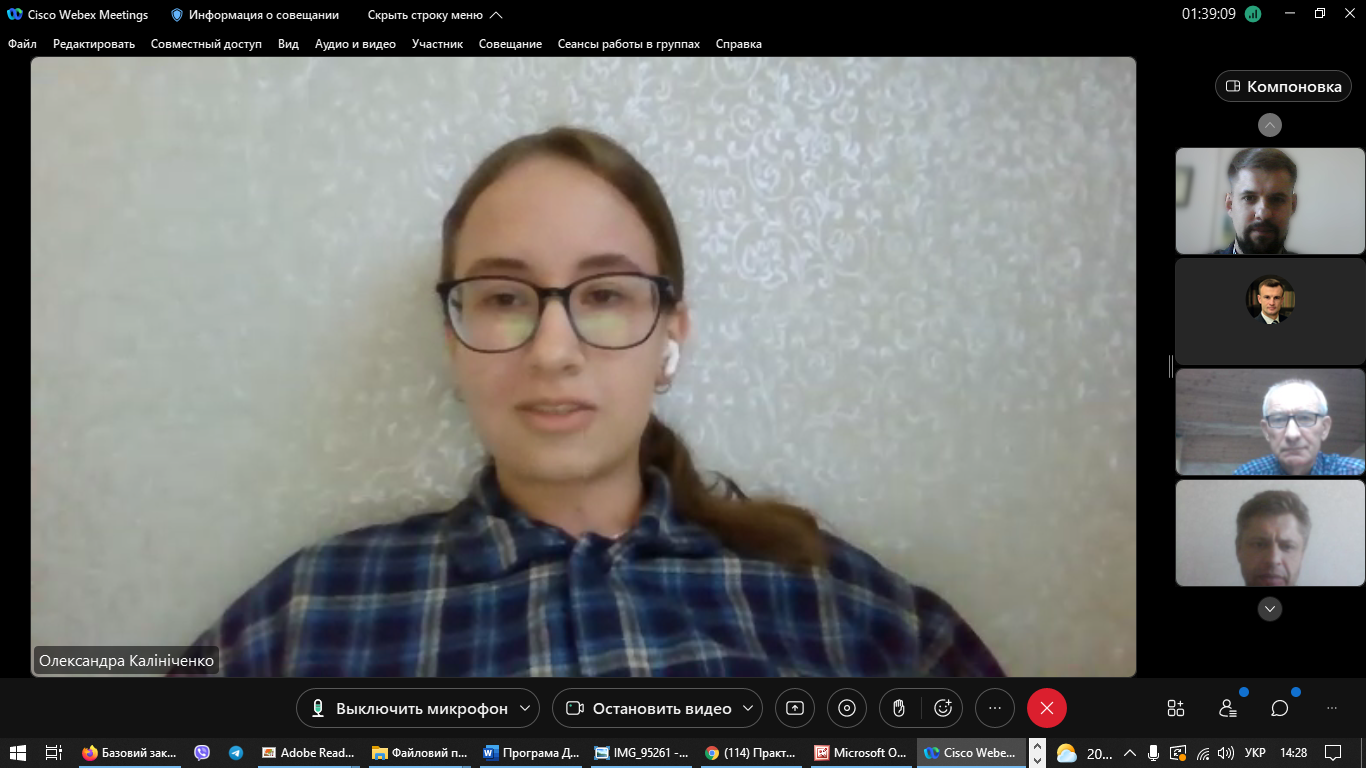This screenshot has height=768, width=1366.
Task: Click the share content icon
Action: coord(795,708)
